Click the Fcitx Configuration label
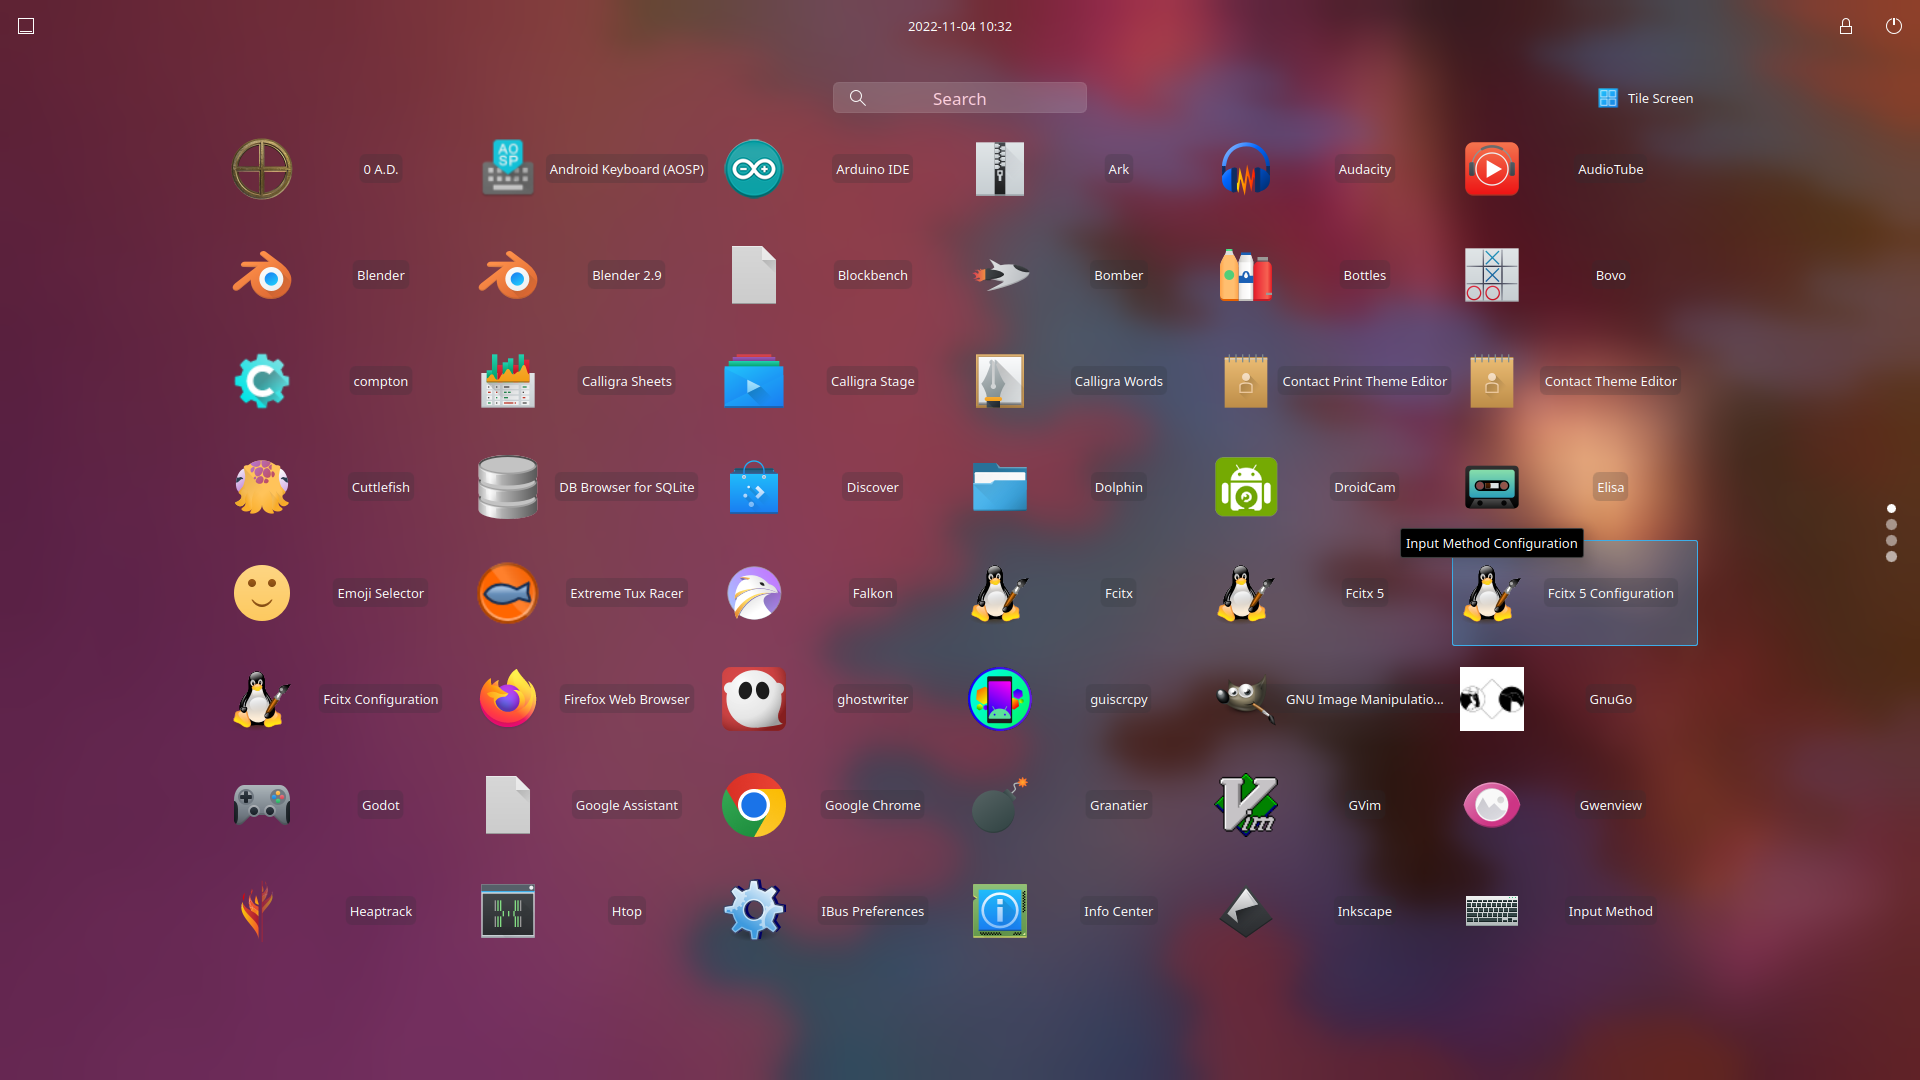The image size is (1920, 1080). coord(381,699)
